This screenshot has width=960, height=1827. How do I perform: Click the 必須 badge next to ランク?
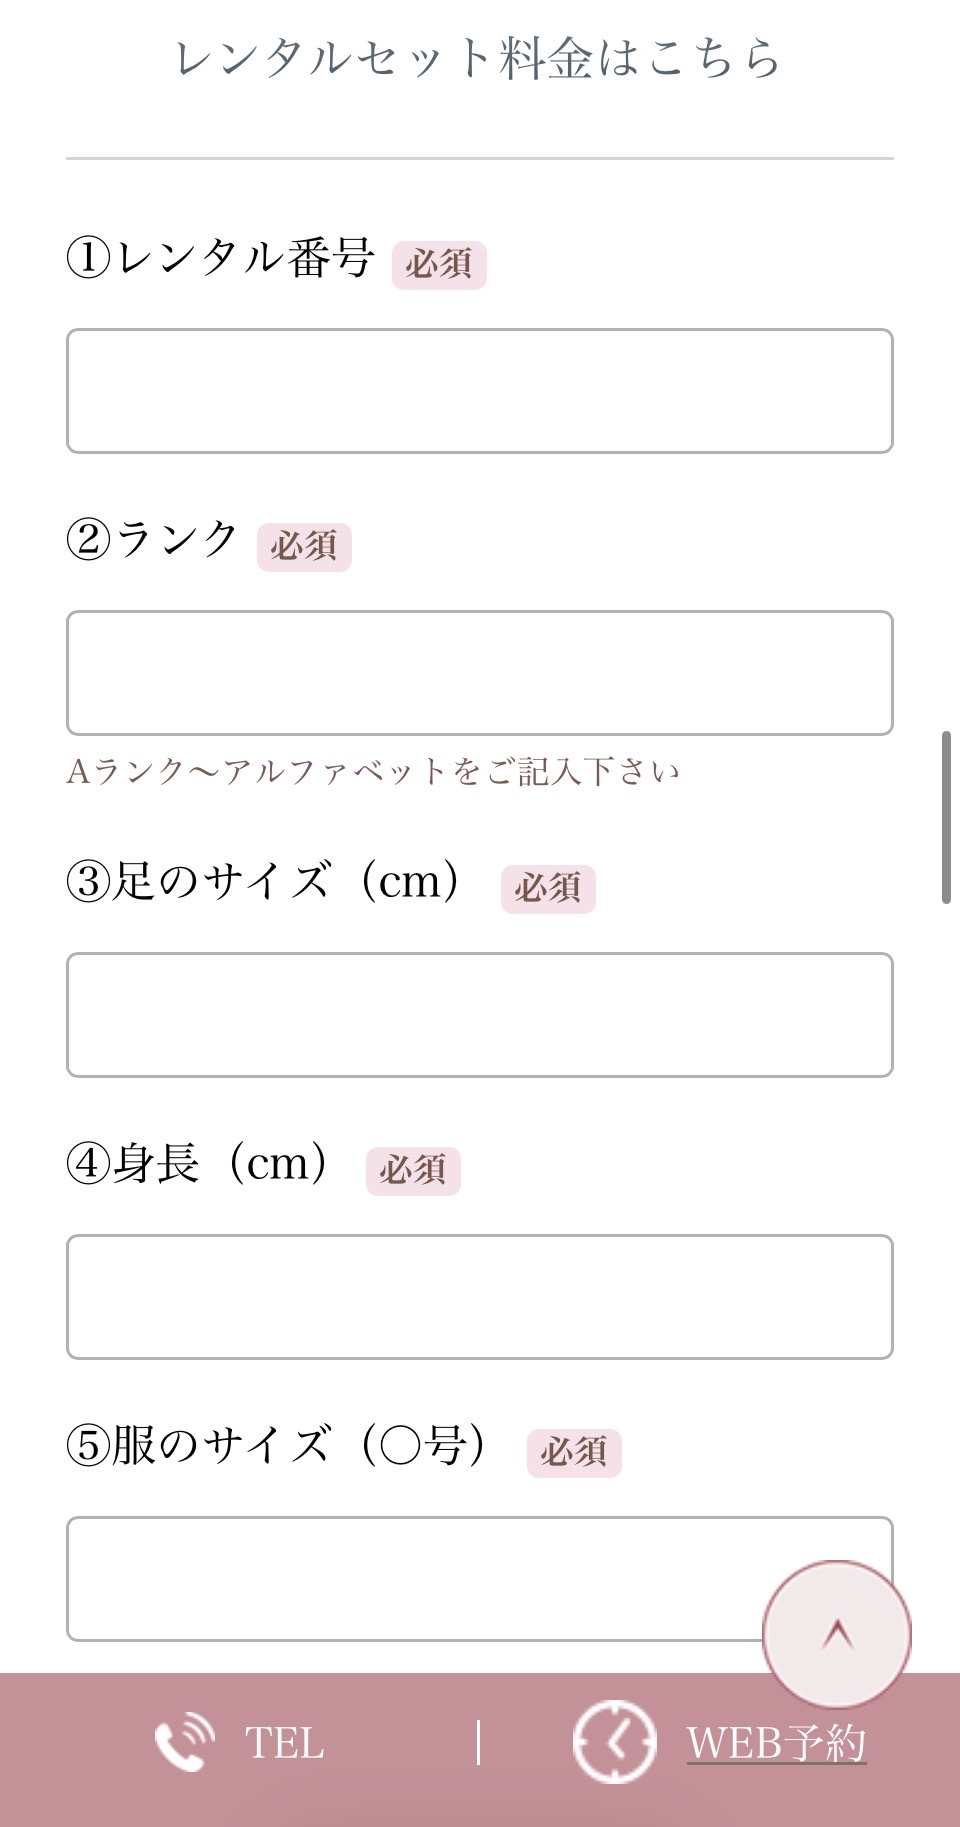tap(304, 547)
